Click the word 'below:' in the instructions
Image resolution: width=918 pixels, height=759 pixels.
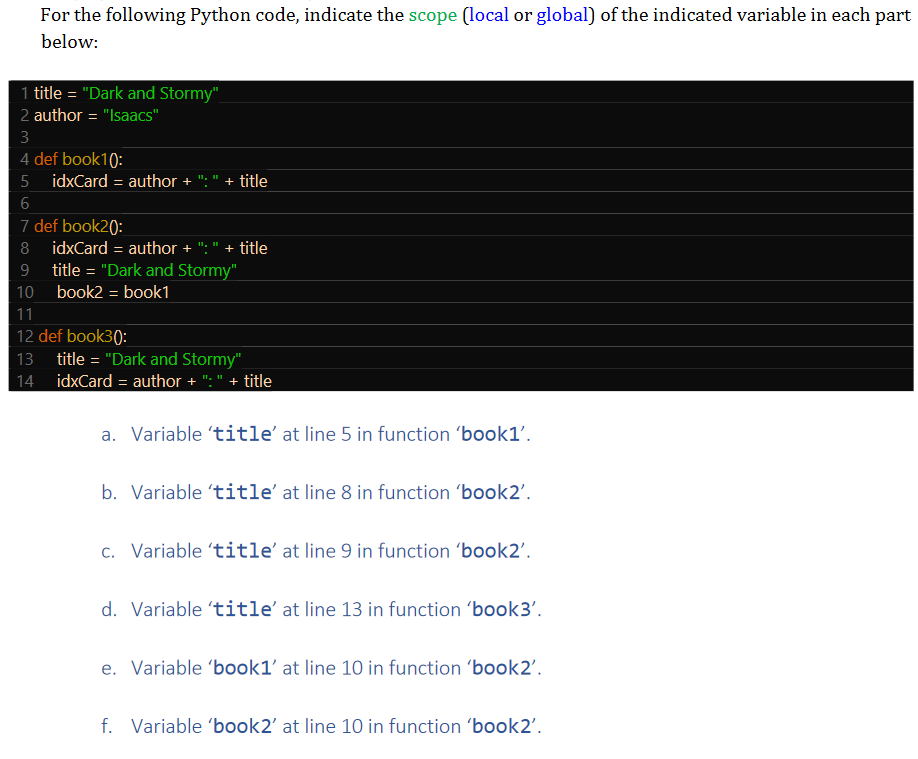[70, 42]
